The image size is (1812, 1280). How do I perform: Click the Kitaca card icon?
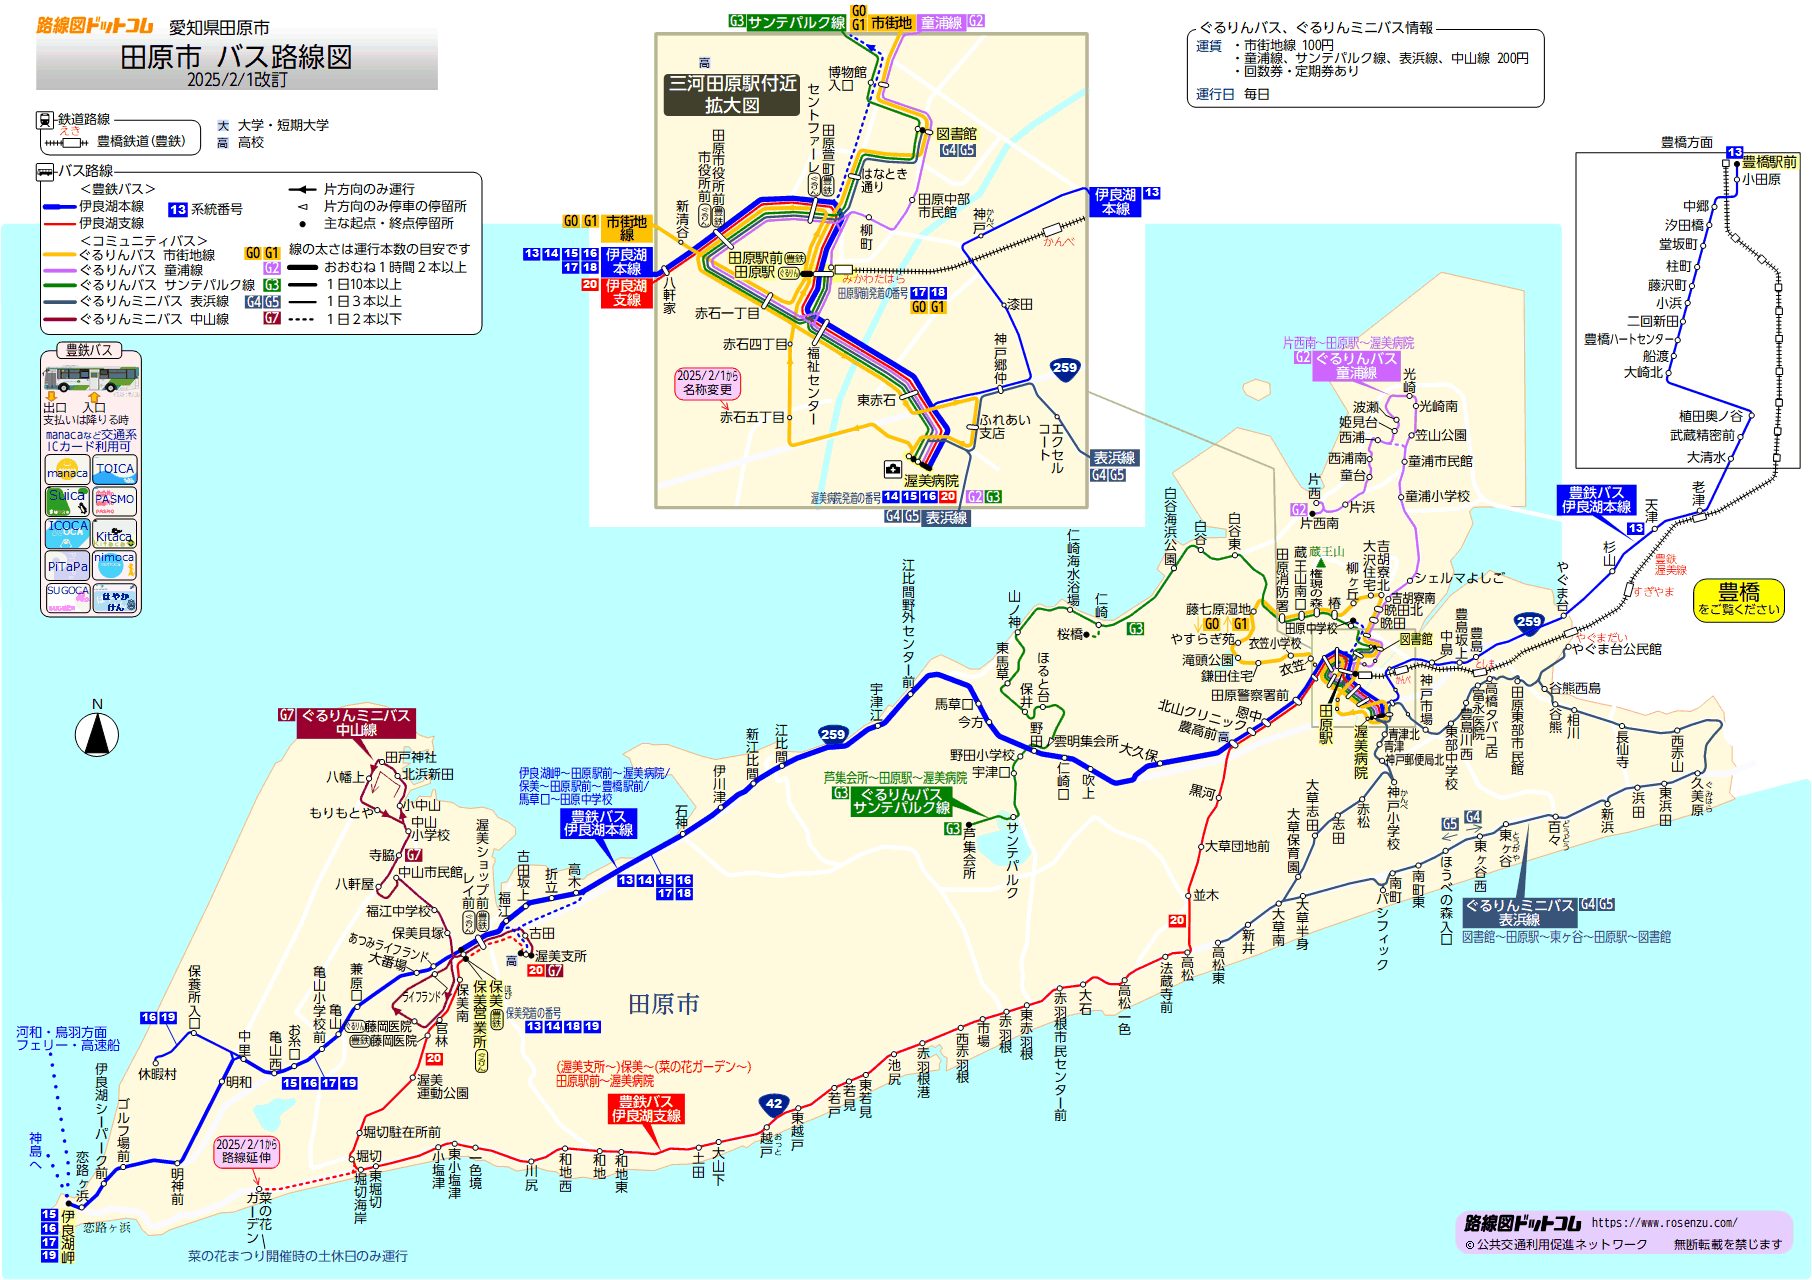pos(115,533)
